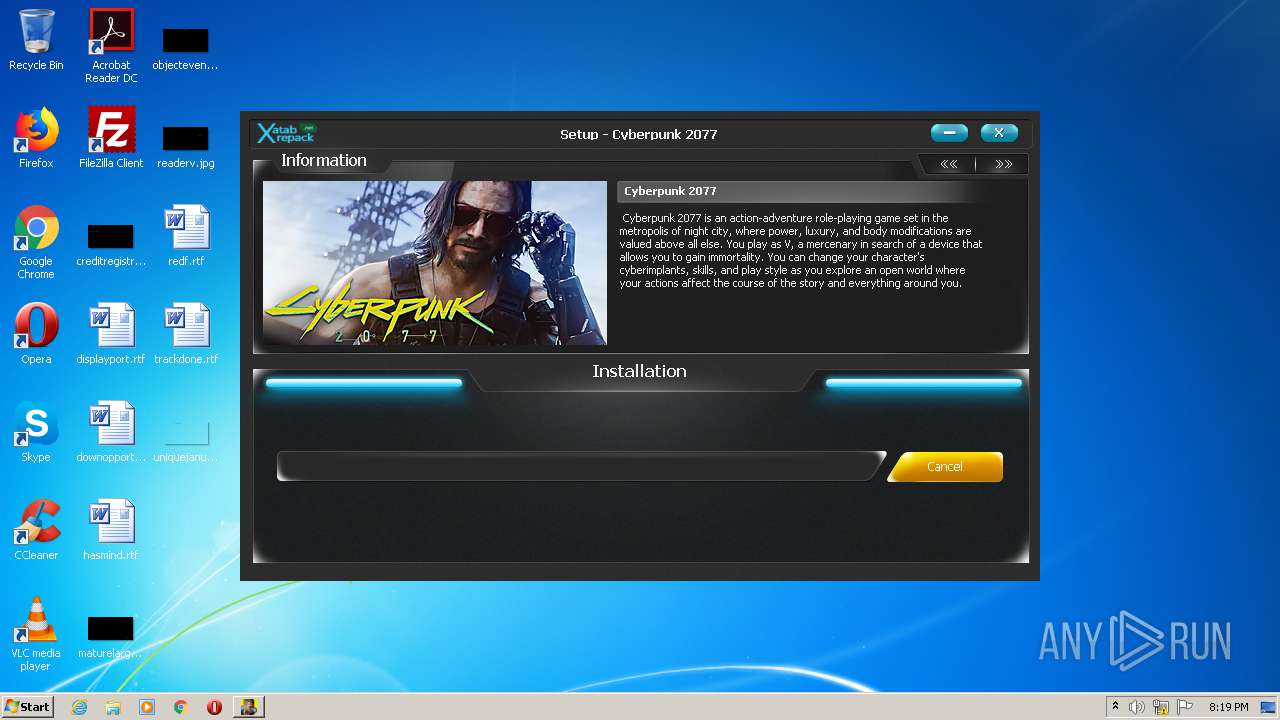Open Action Center flag icon
Image resolution: width=1280 pixels, height=720 pixels.
1185,707
